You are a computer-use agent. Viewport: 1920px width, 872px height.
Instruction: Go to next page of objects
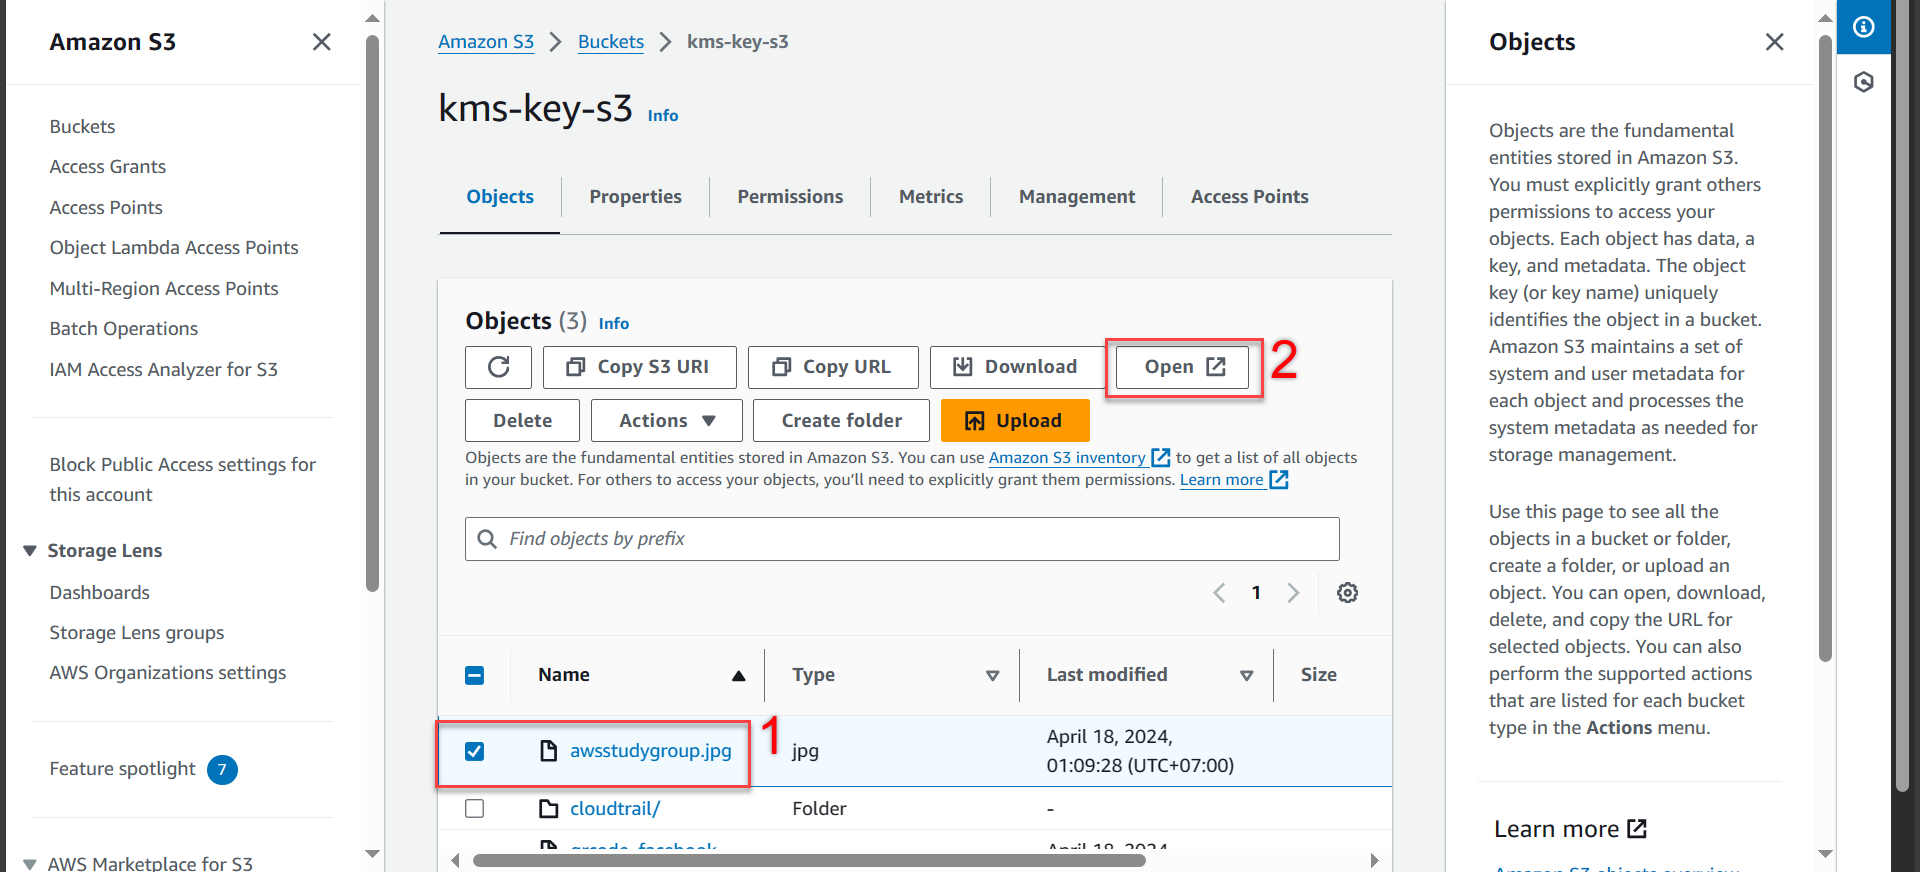tap(1293, 593)
